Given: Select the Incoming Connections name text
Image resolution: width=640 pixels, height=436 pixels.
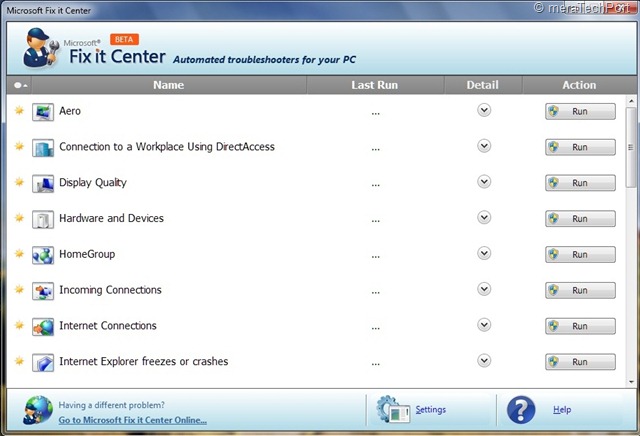Looking at the screenshot, I should [110, 290].
